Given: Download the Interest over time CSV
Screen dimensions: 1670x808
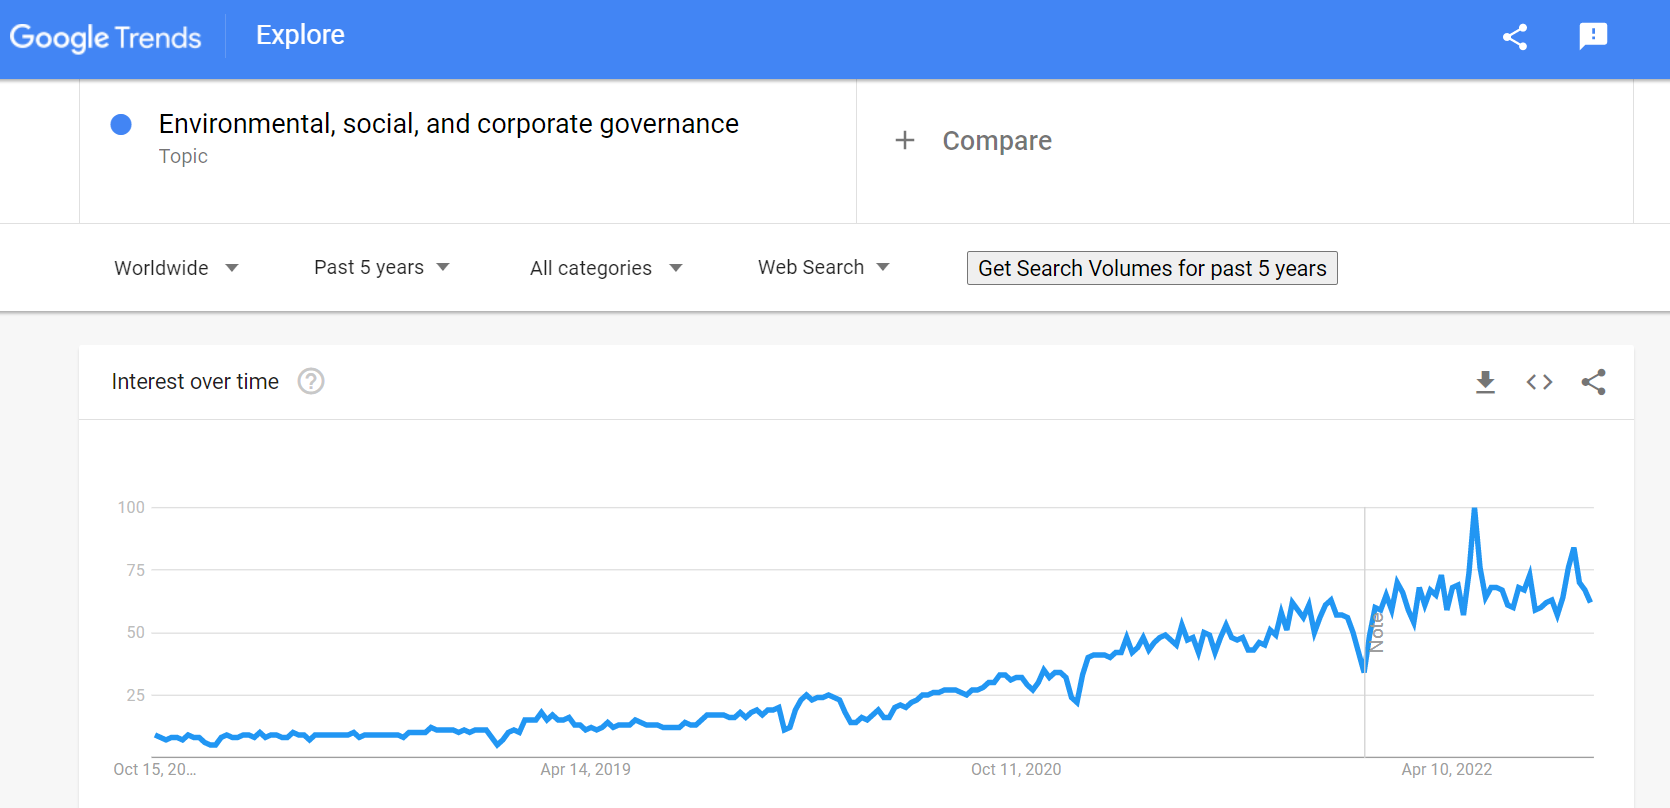Looking at the screenshot, I should coord(1485,382).
